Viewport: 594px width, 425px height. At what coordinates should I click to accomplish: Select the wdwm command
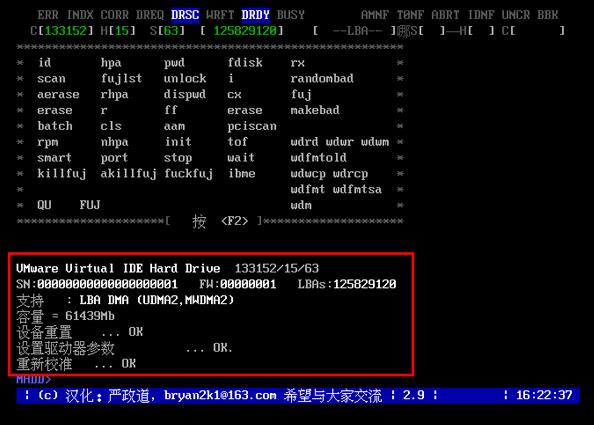[x=375, y=142]
